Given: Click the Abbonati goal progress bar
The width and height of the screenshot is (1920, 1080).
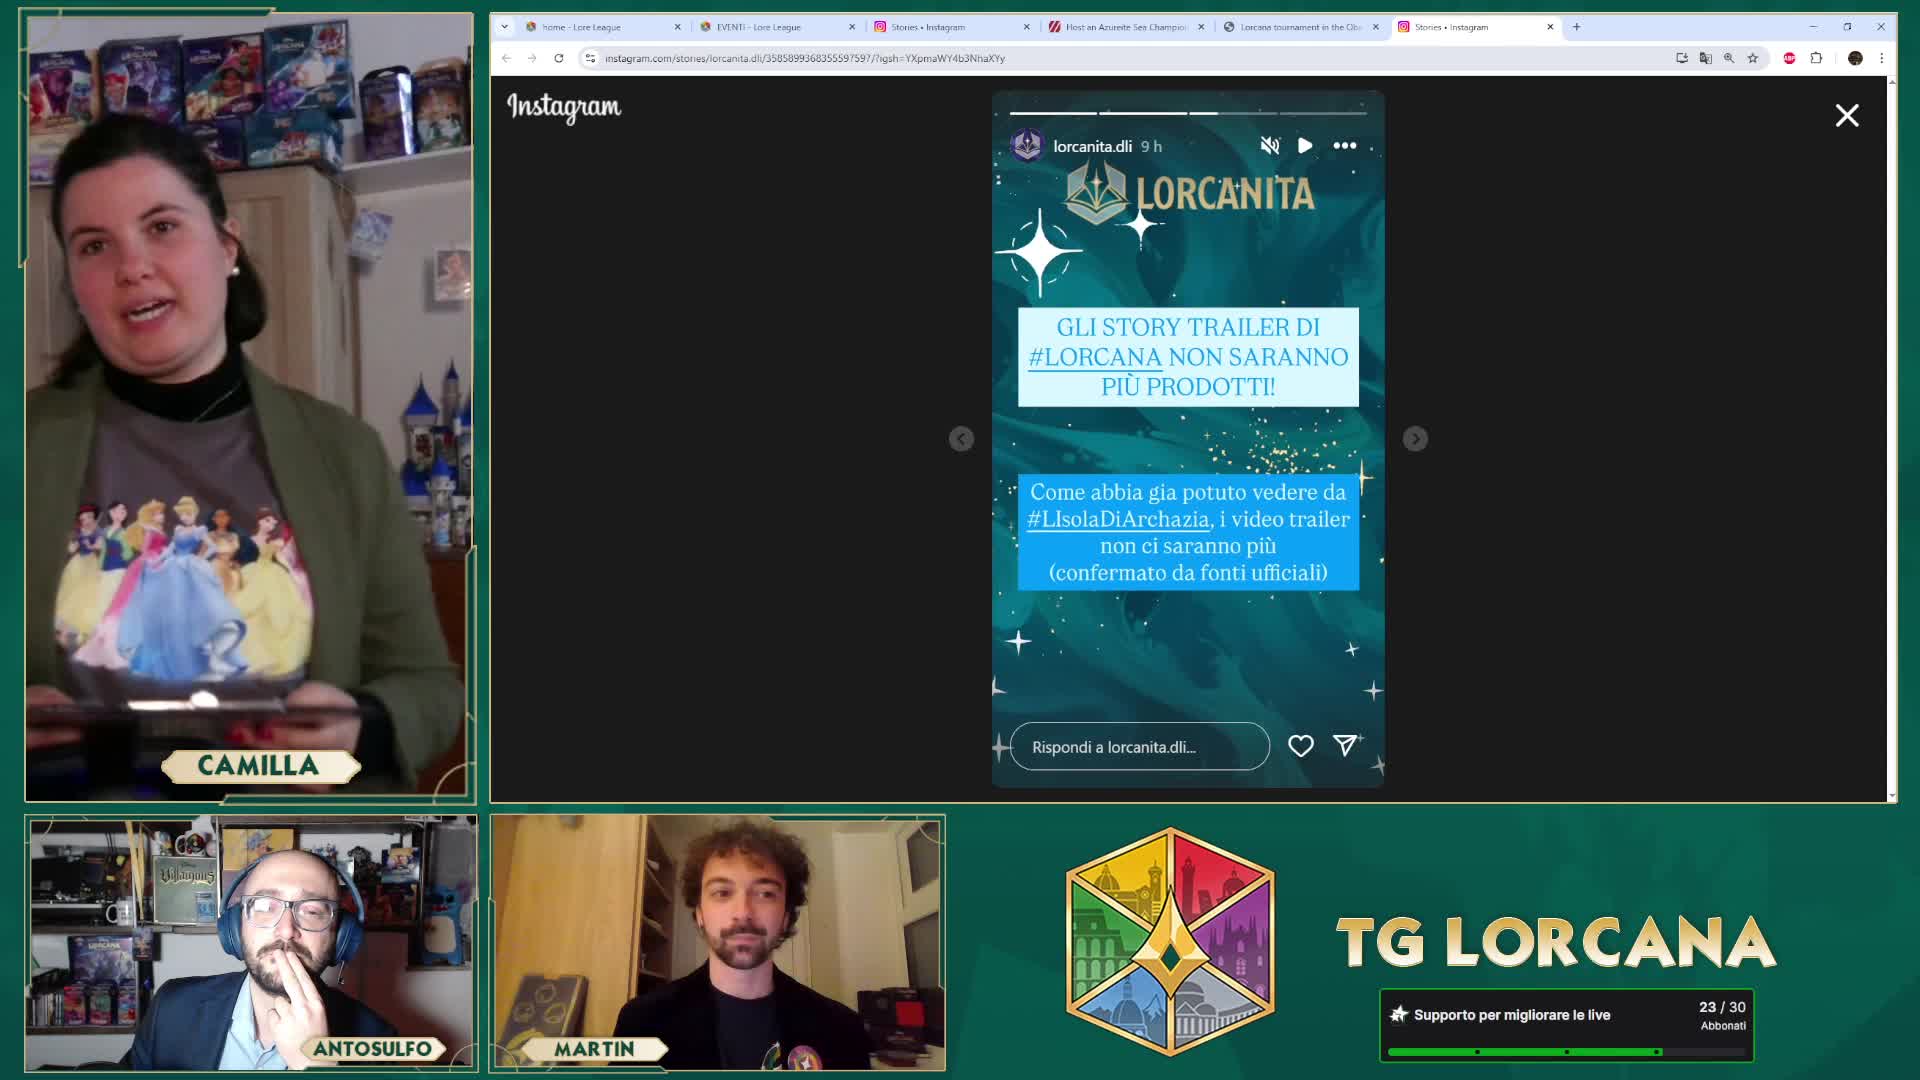Looking at the screenshot, I should 1566,1052.
